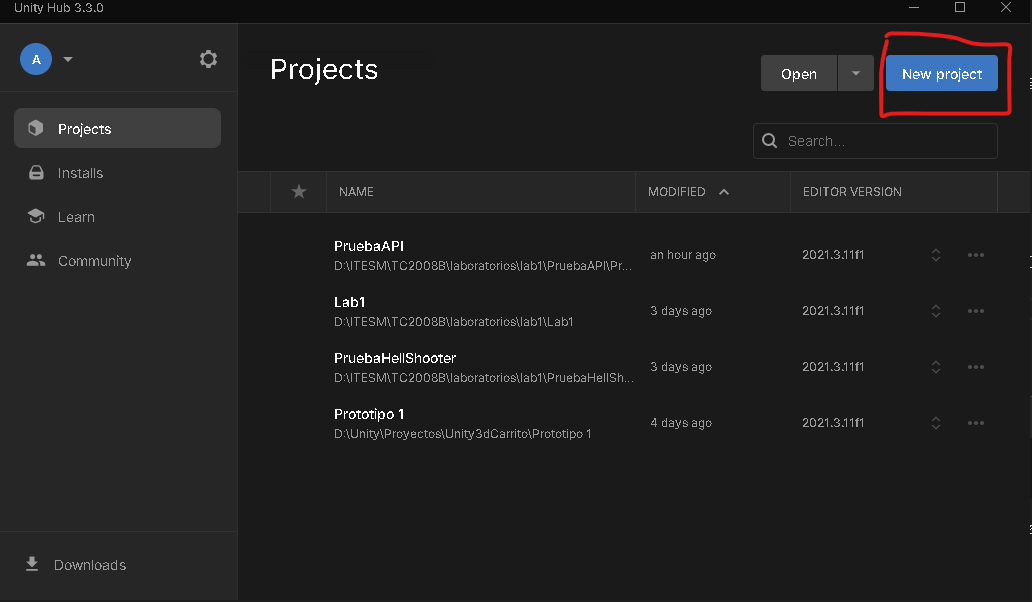Sort projects by MODIFIED column
This screenshot has width=1032, height=602.
click(x=677, y=191)
